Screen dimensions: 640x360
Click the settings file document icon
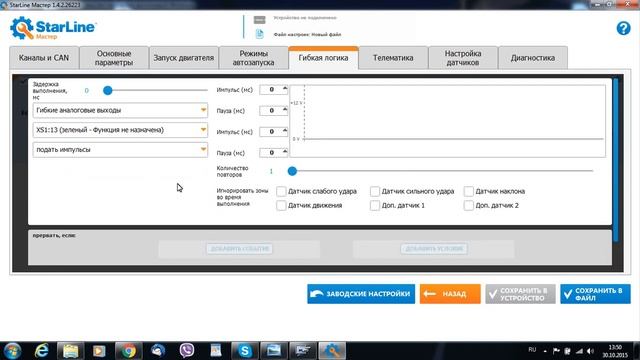[260, 34]
